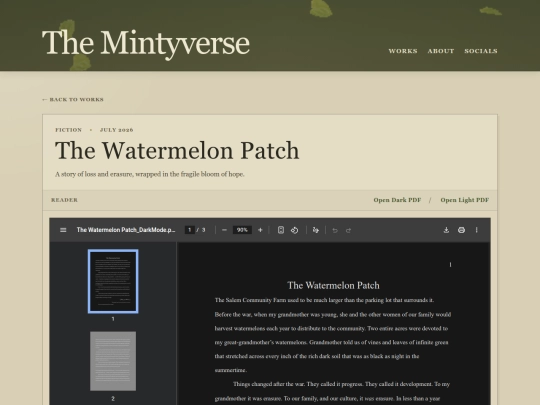
Task: Click the READER label
Action: (64, 200)
